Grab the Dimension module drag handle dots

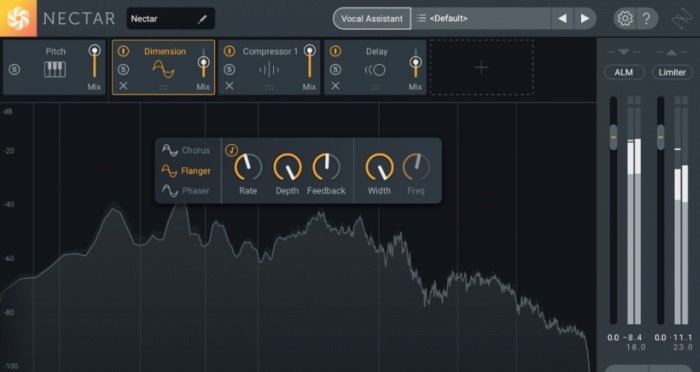pos(163,88)
